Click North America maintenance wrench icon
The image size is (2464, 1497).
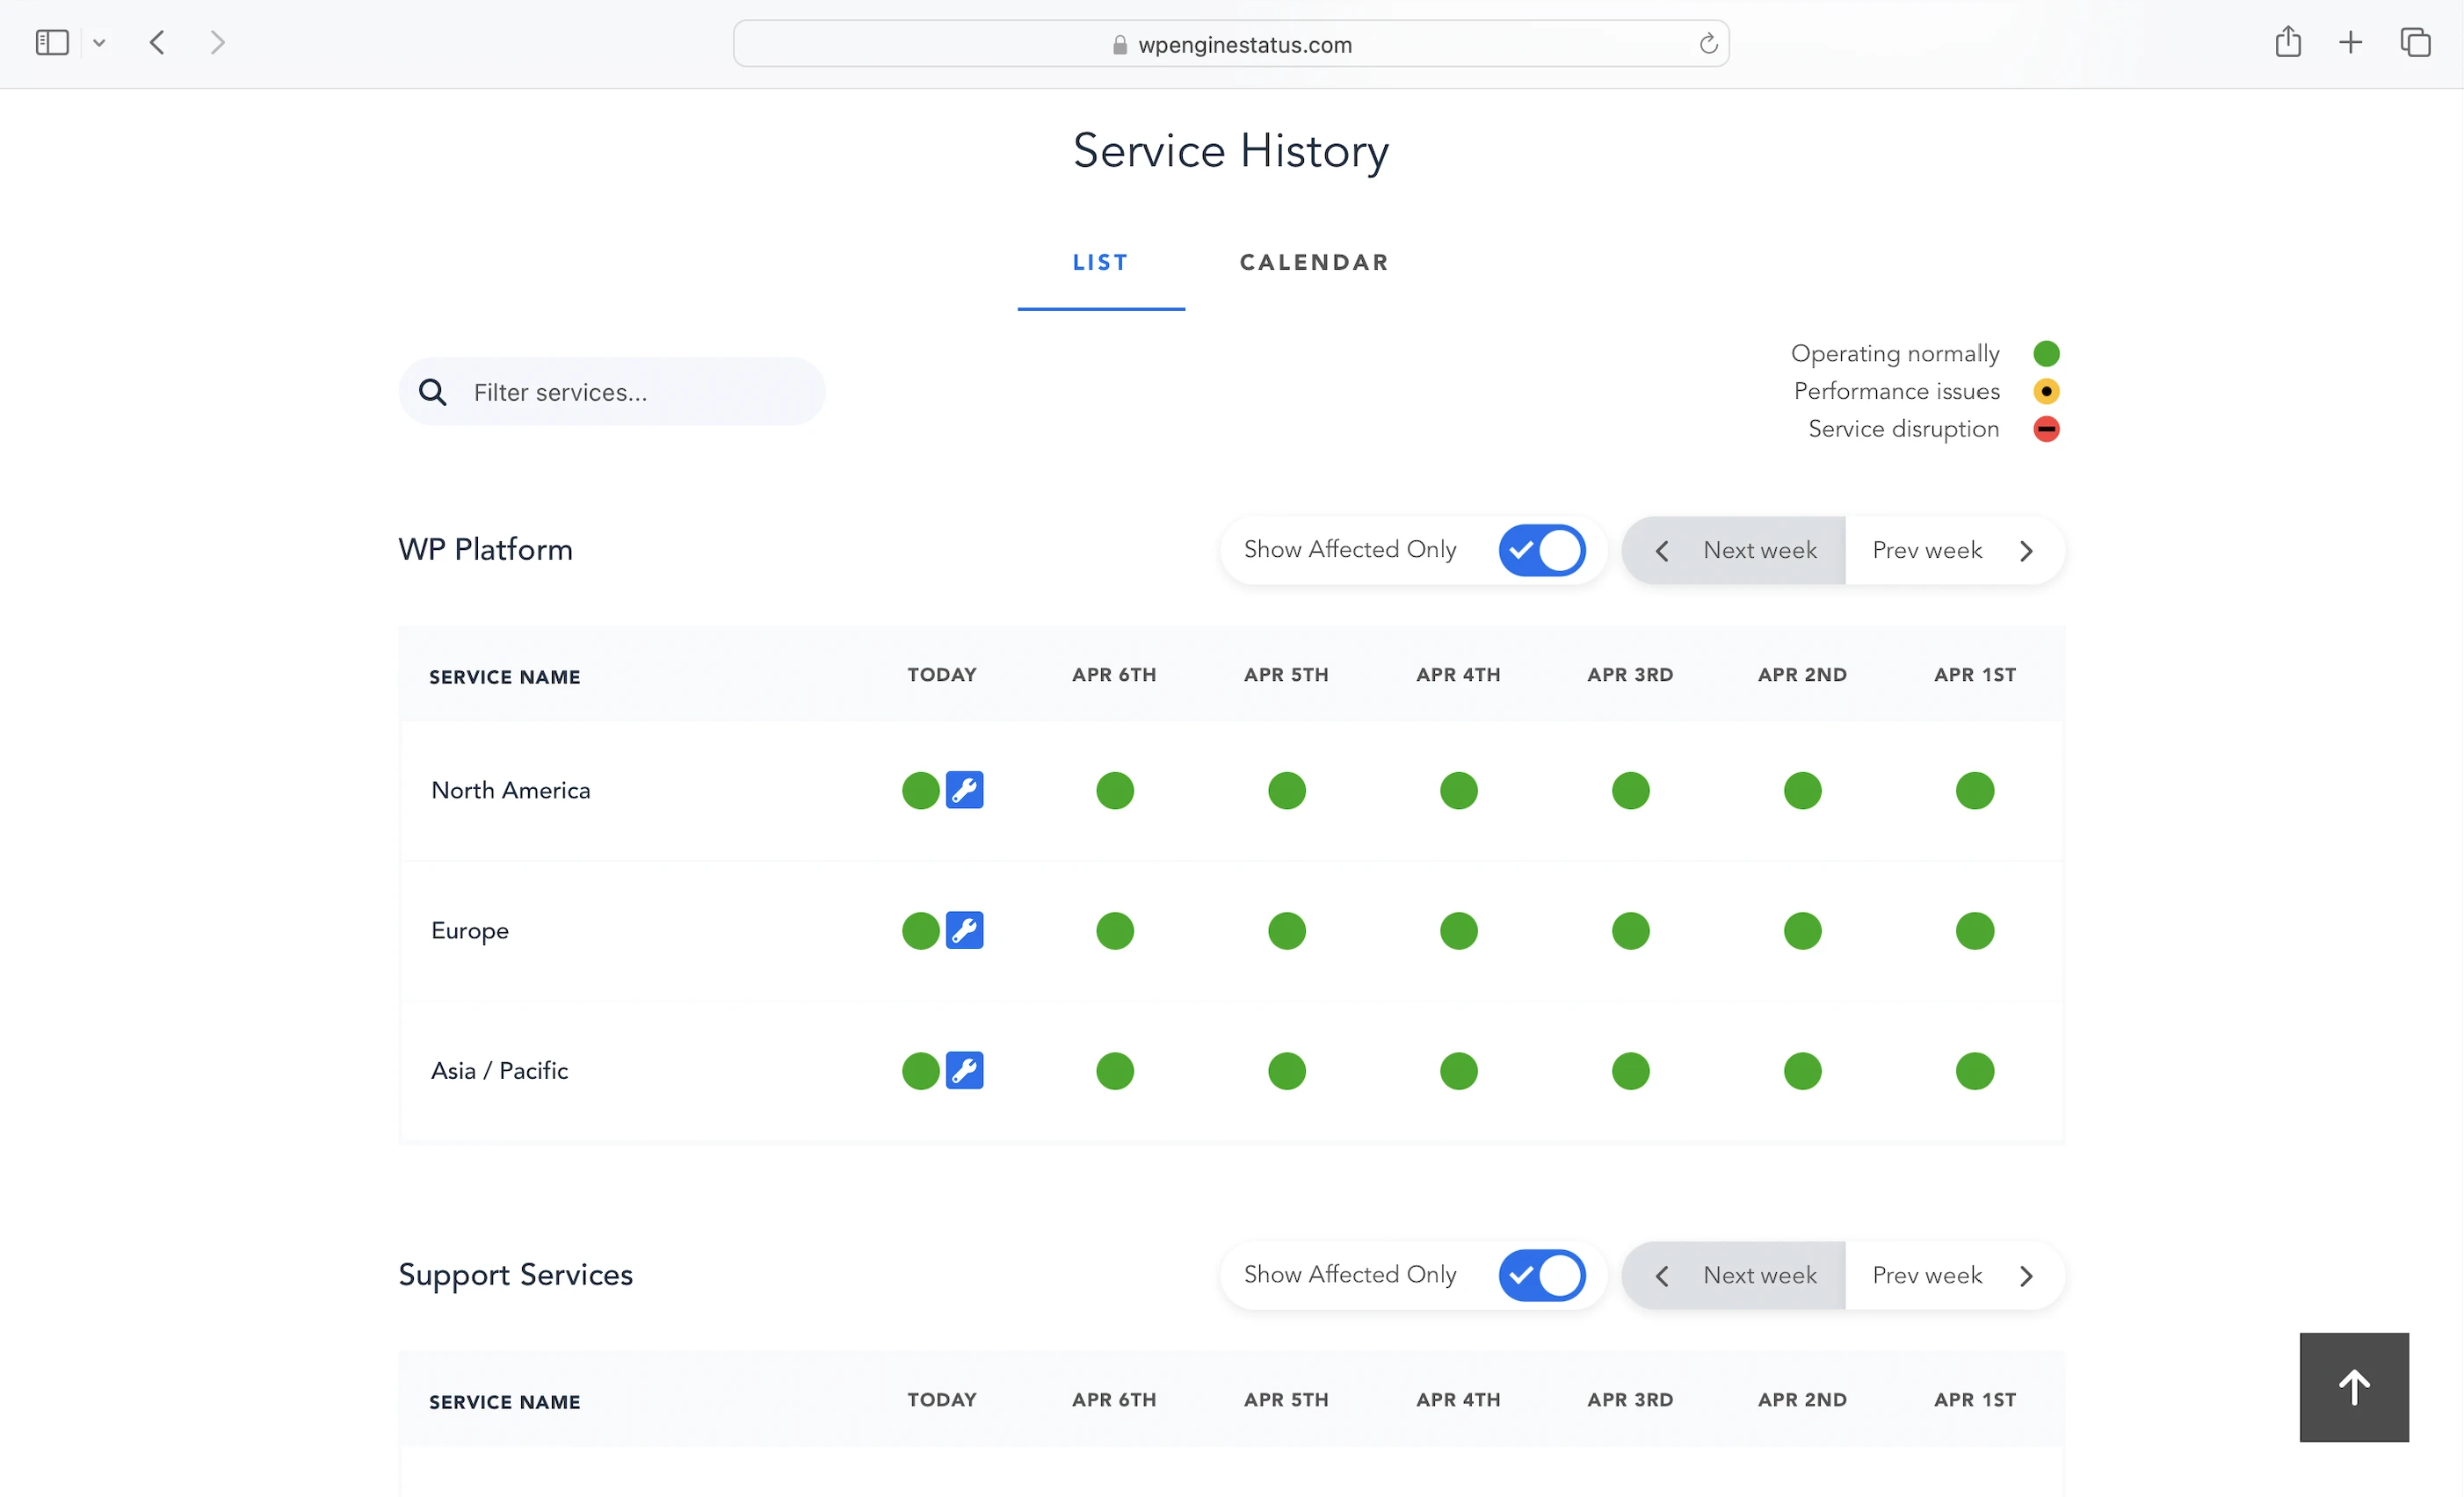[964, 790]
